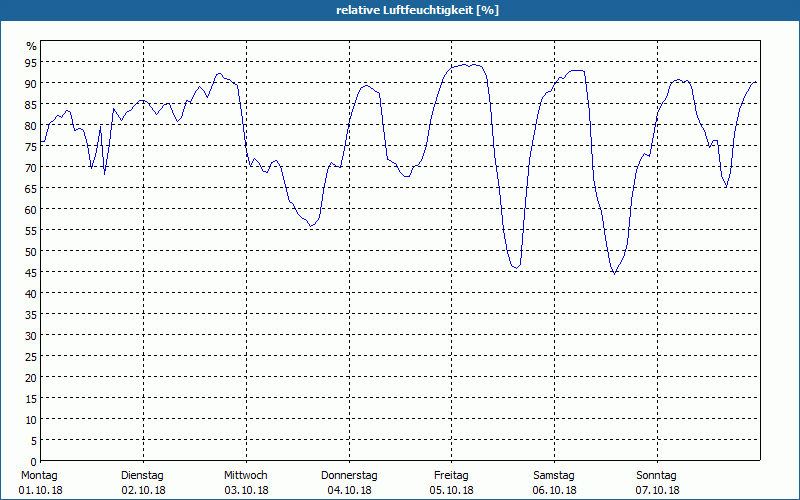Screen dimensions: 800x500
Task: Click the Samstag day label
Action: (554, 476)
